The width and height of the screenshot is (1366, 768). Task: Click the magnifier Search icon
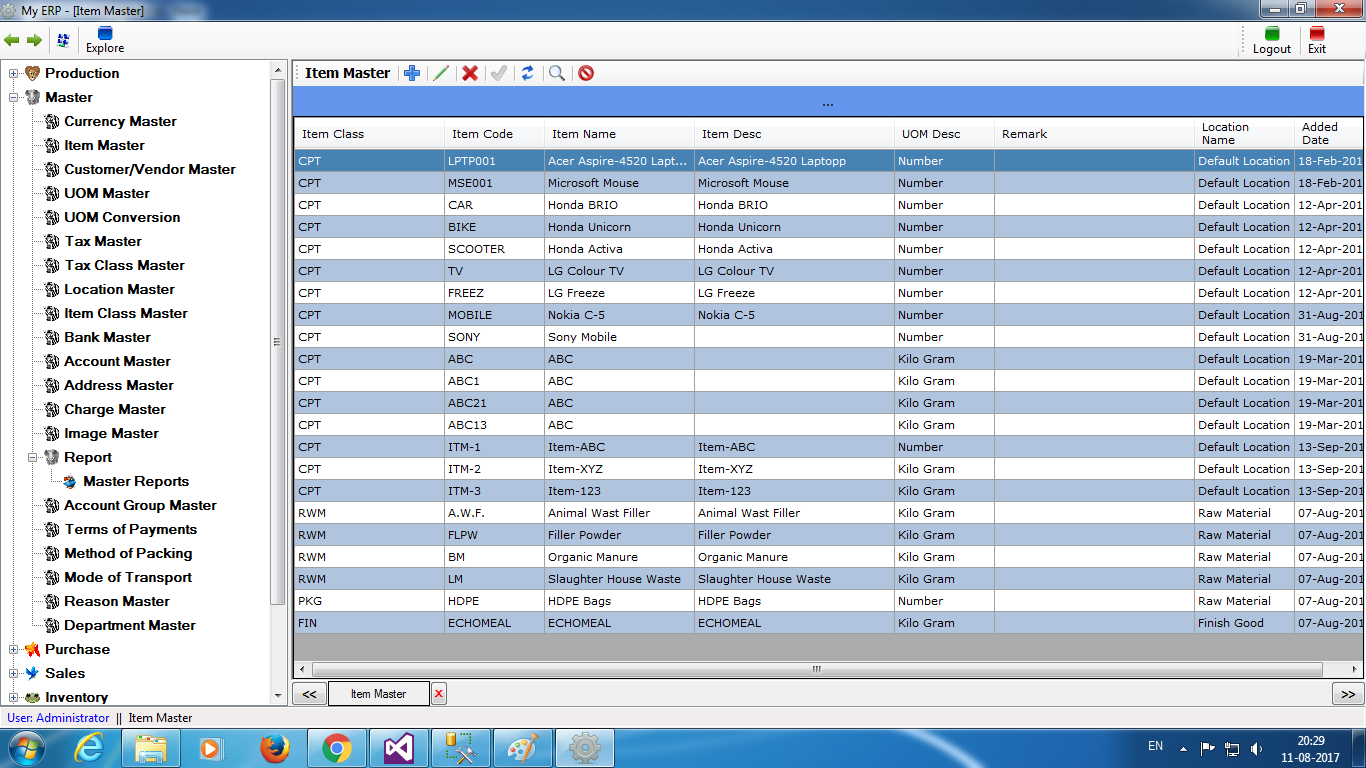click(557, 73)
